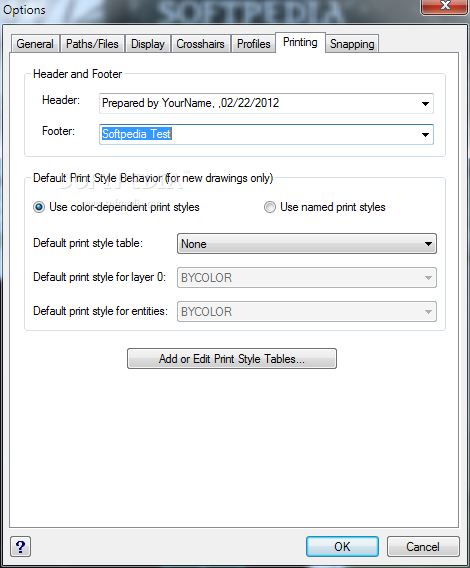Click inside the Footer text field

coord(259,134)
